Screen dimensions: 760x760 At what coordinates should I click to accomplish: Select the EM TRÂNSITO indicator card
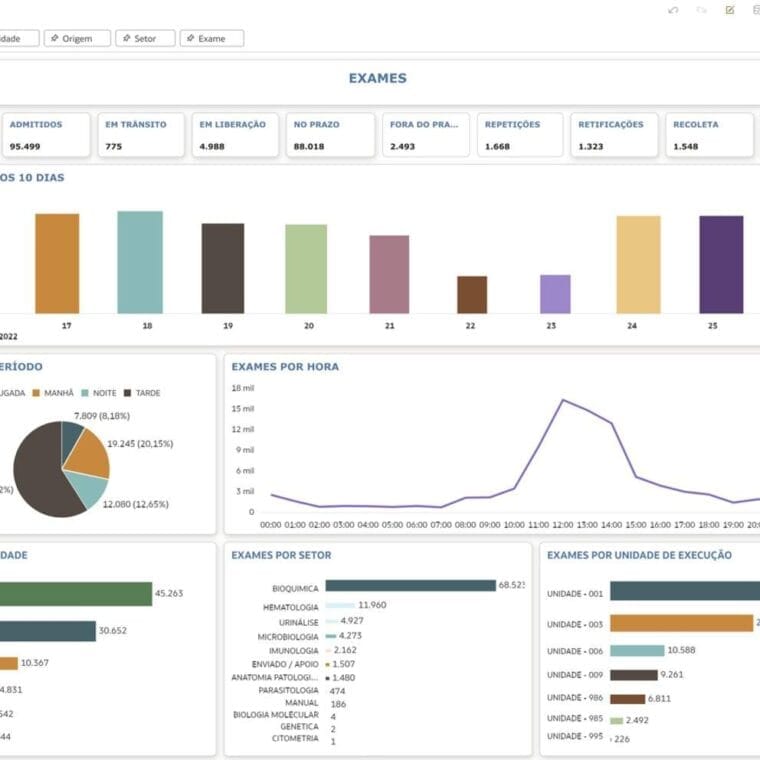(x=141, y=135)
